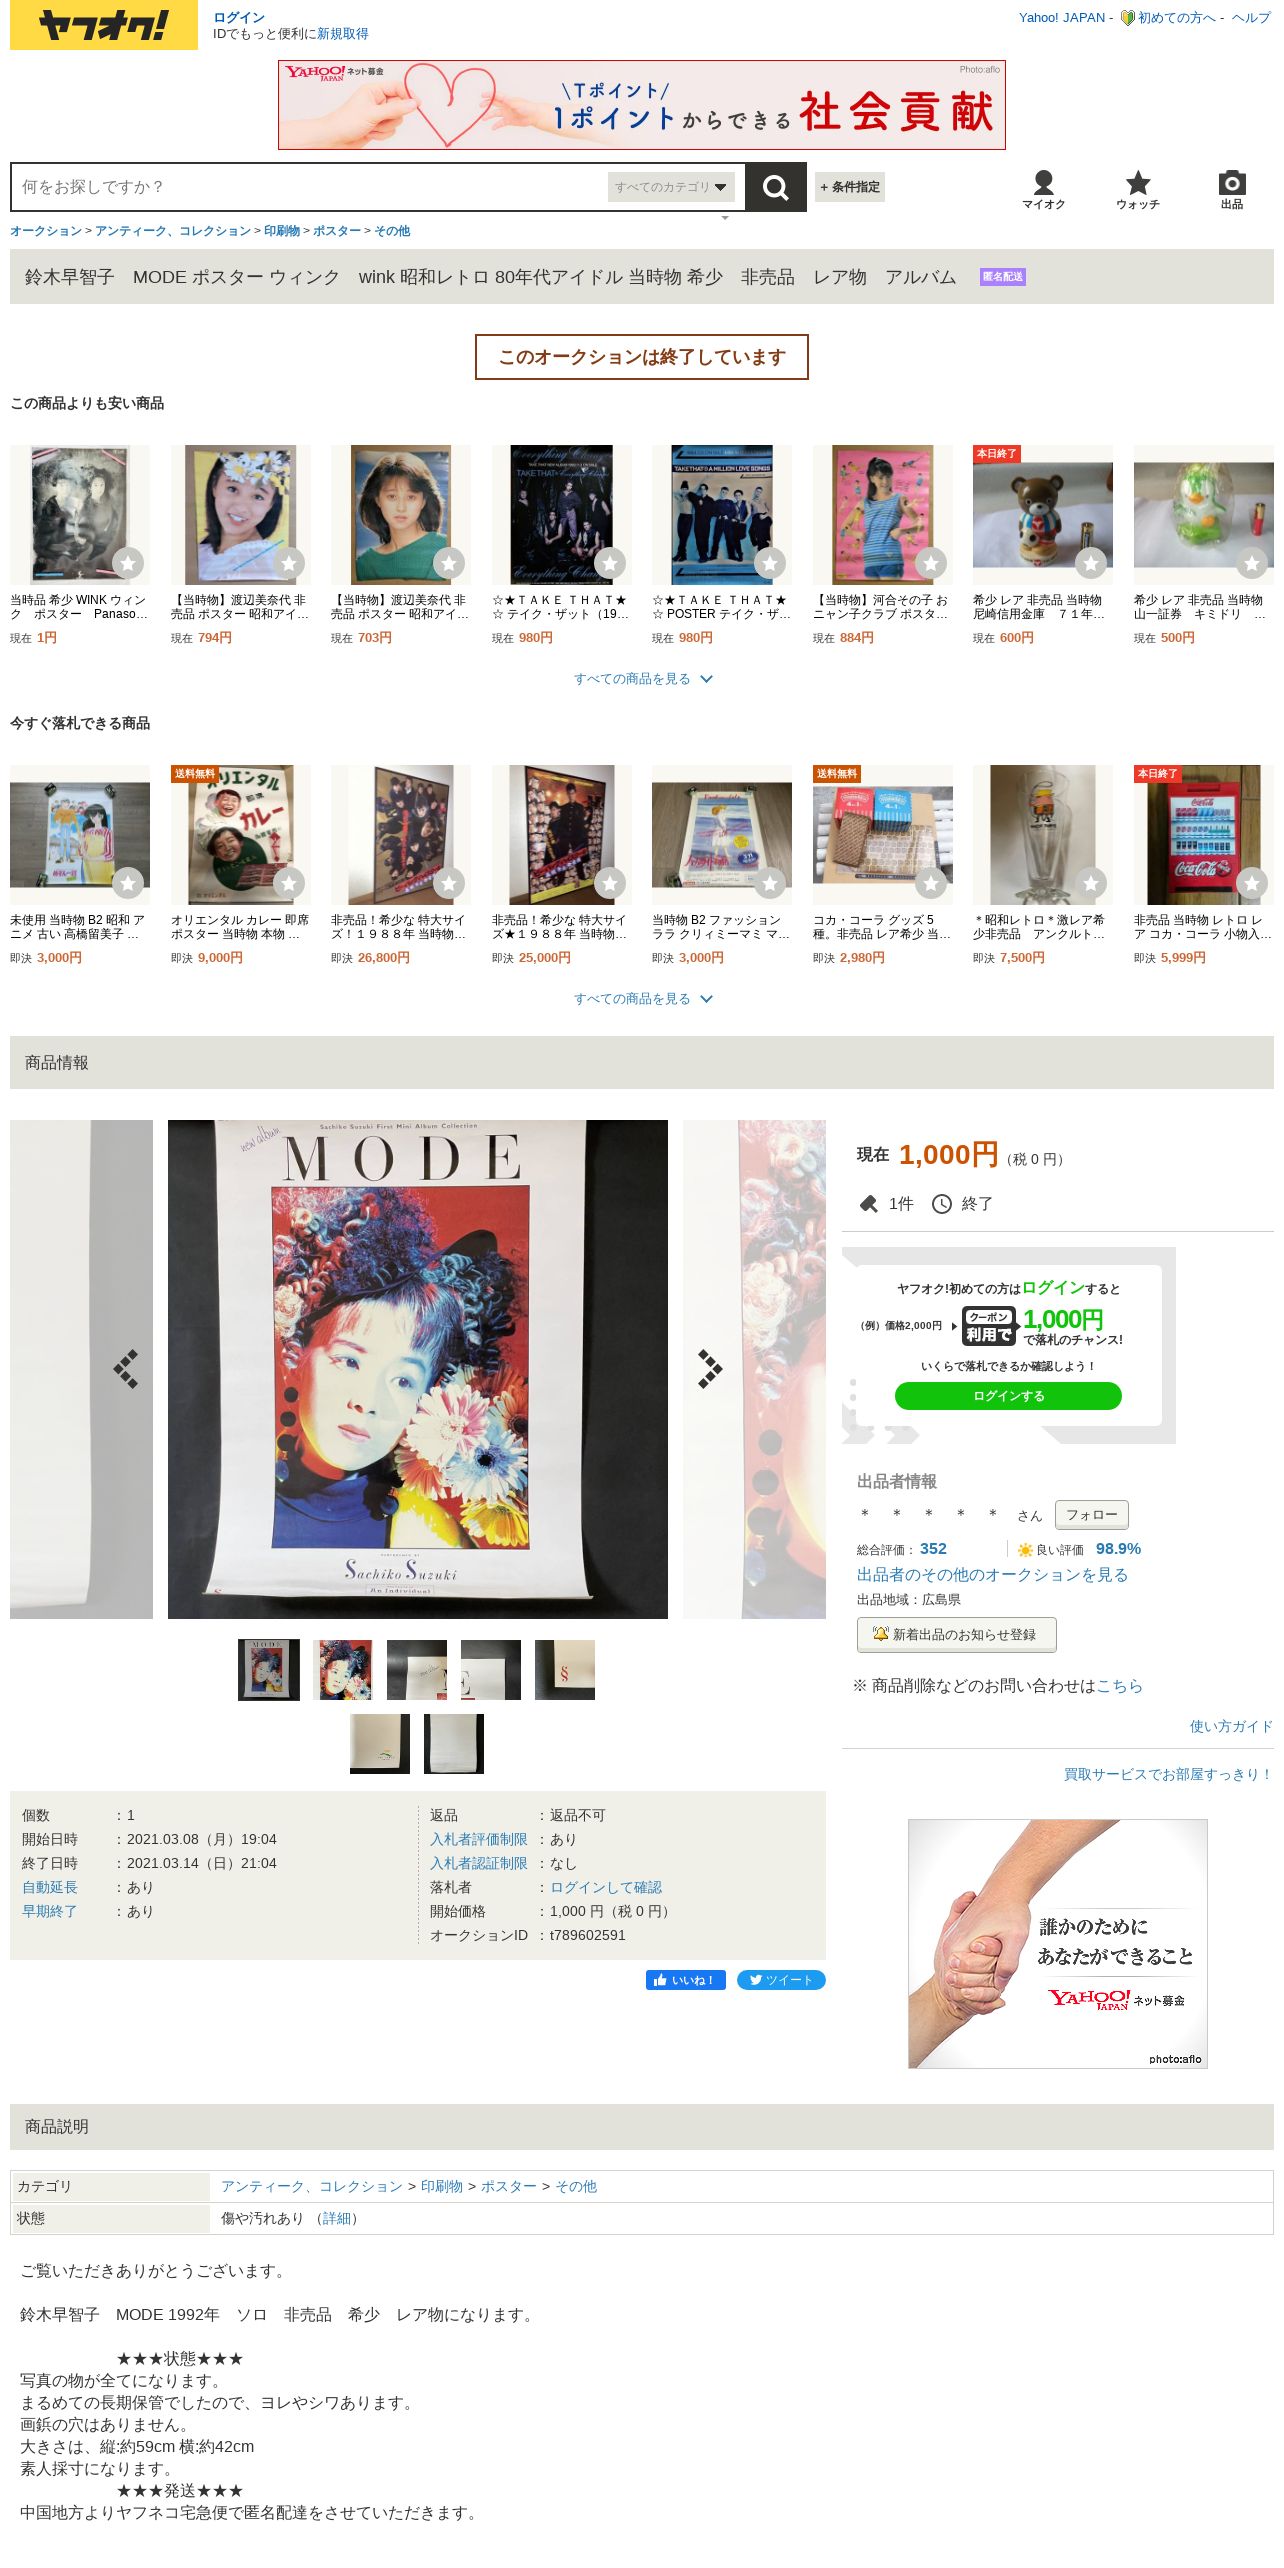This screenshot has height=2568, width=1284.
Task: Click the ポスター breadcrumb link
Action: (x=337, y=231)
